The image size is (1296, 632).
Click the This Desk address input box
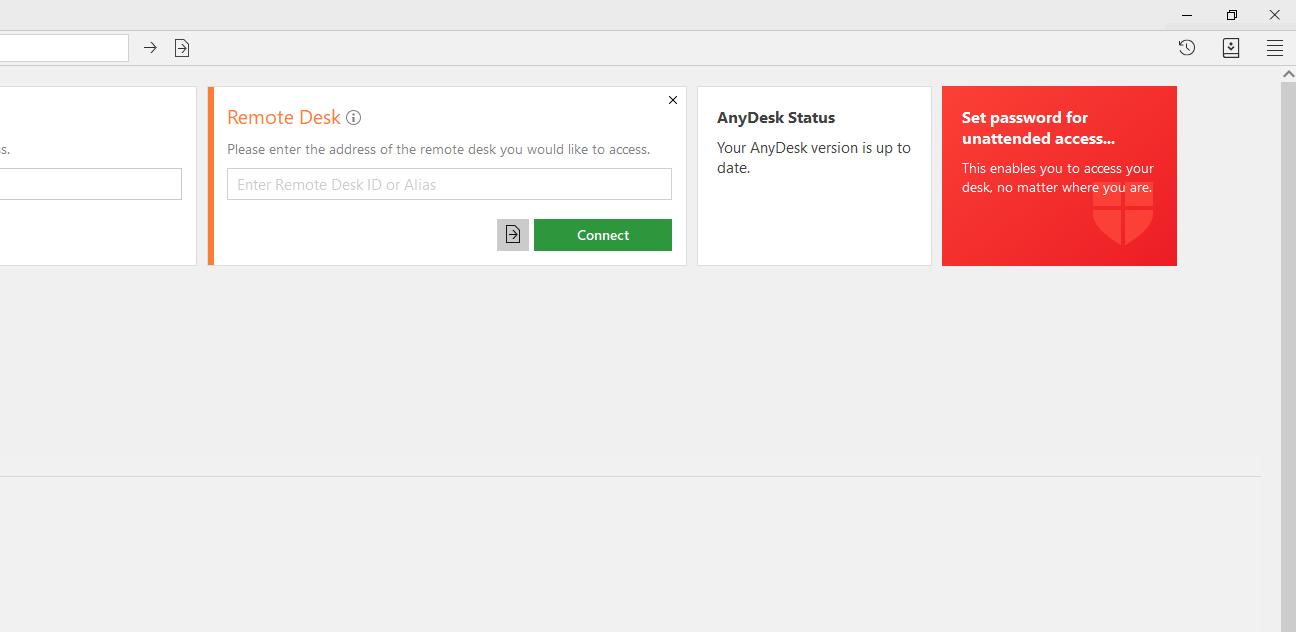click(91, 184)
